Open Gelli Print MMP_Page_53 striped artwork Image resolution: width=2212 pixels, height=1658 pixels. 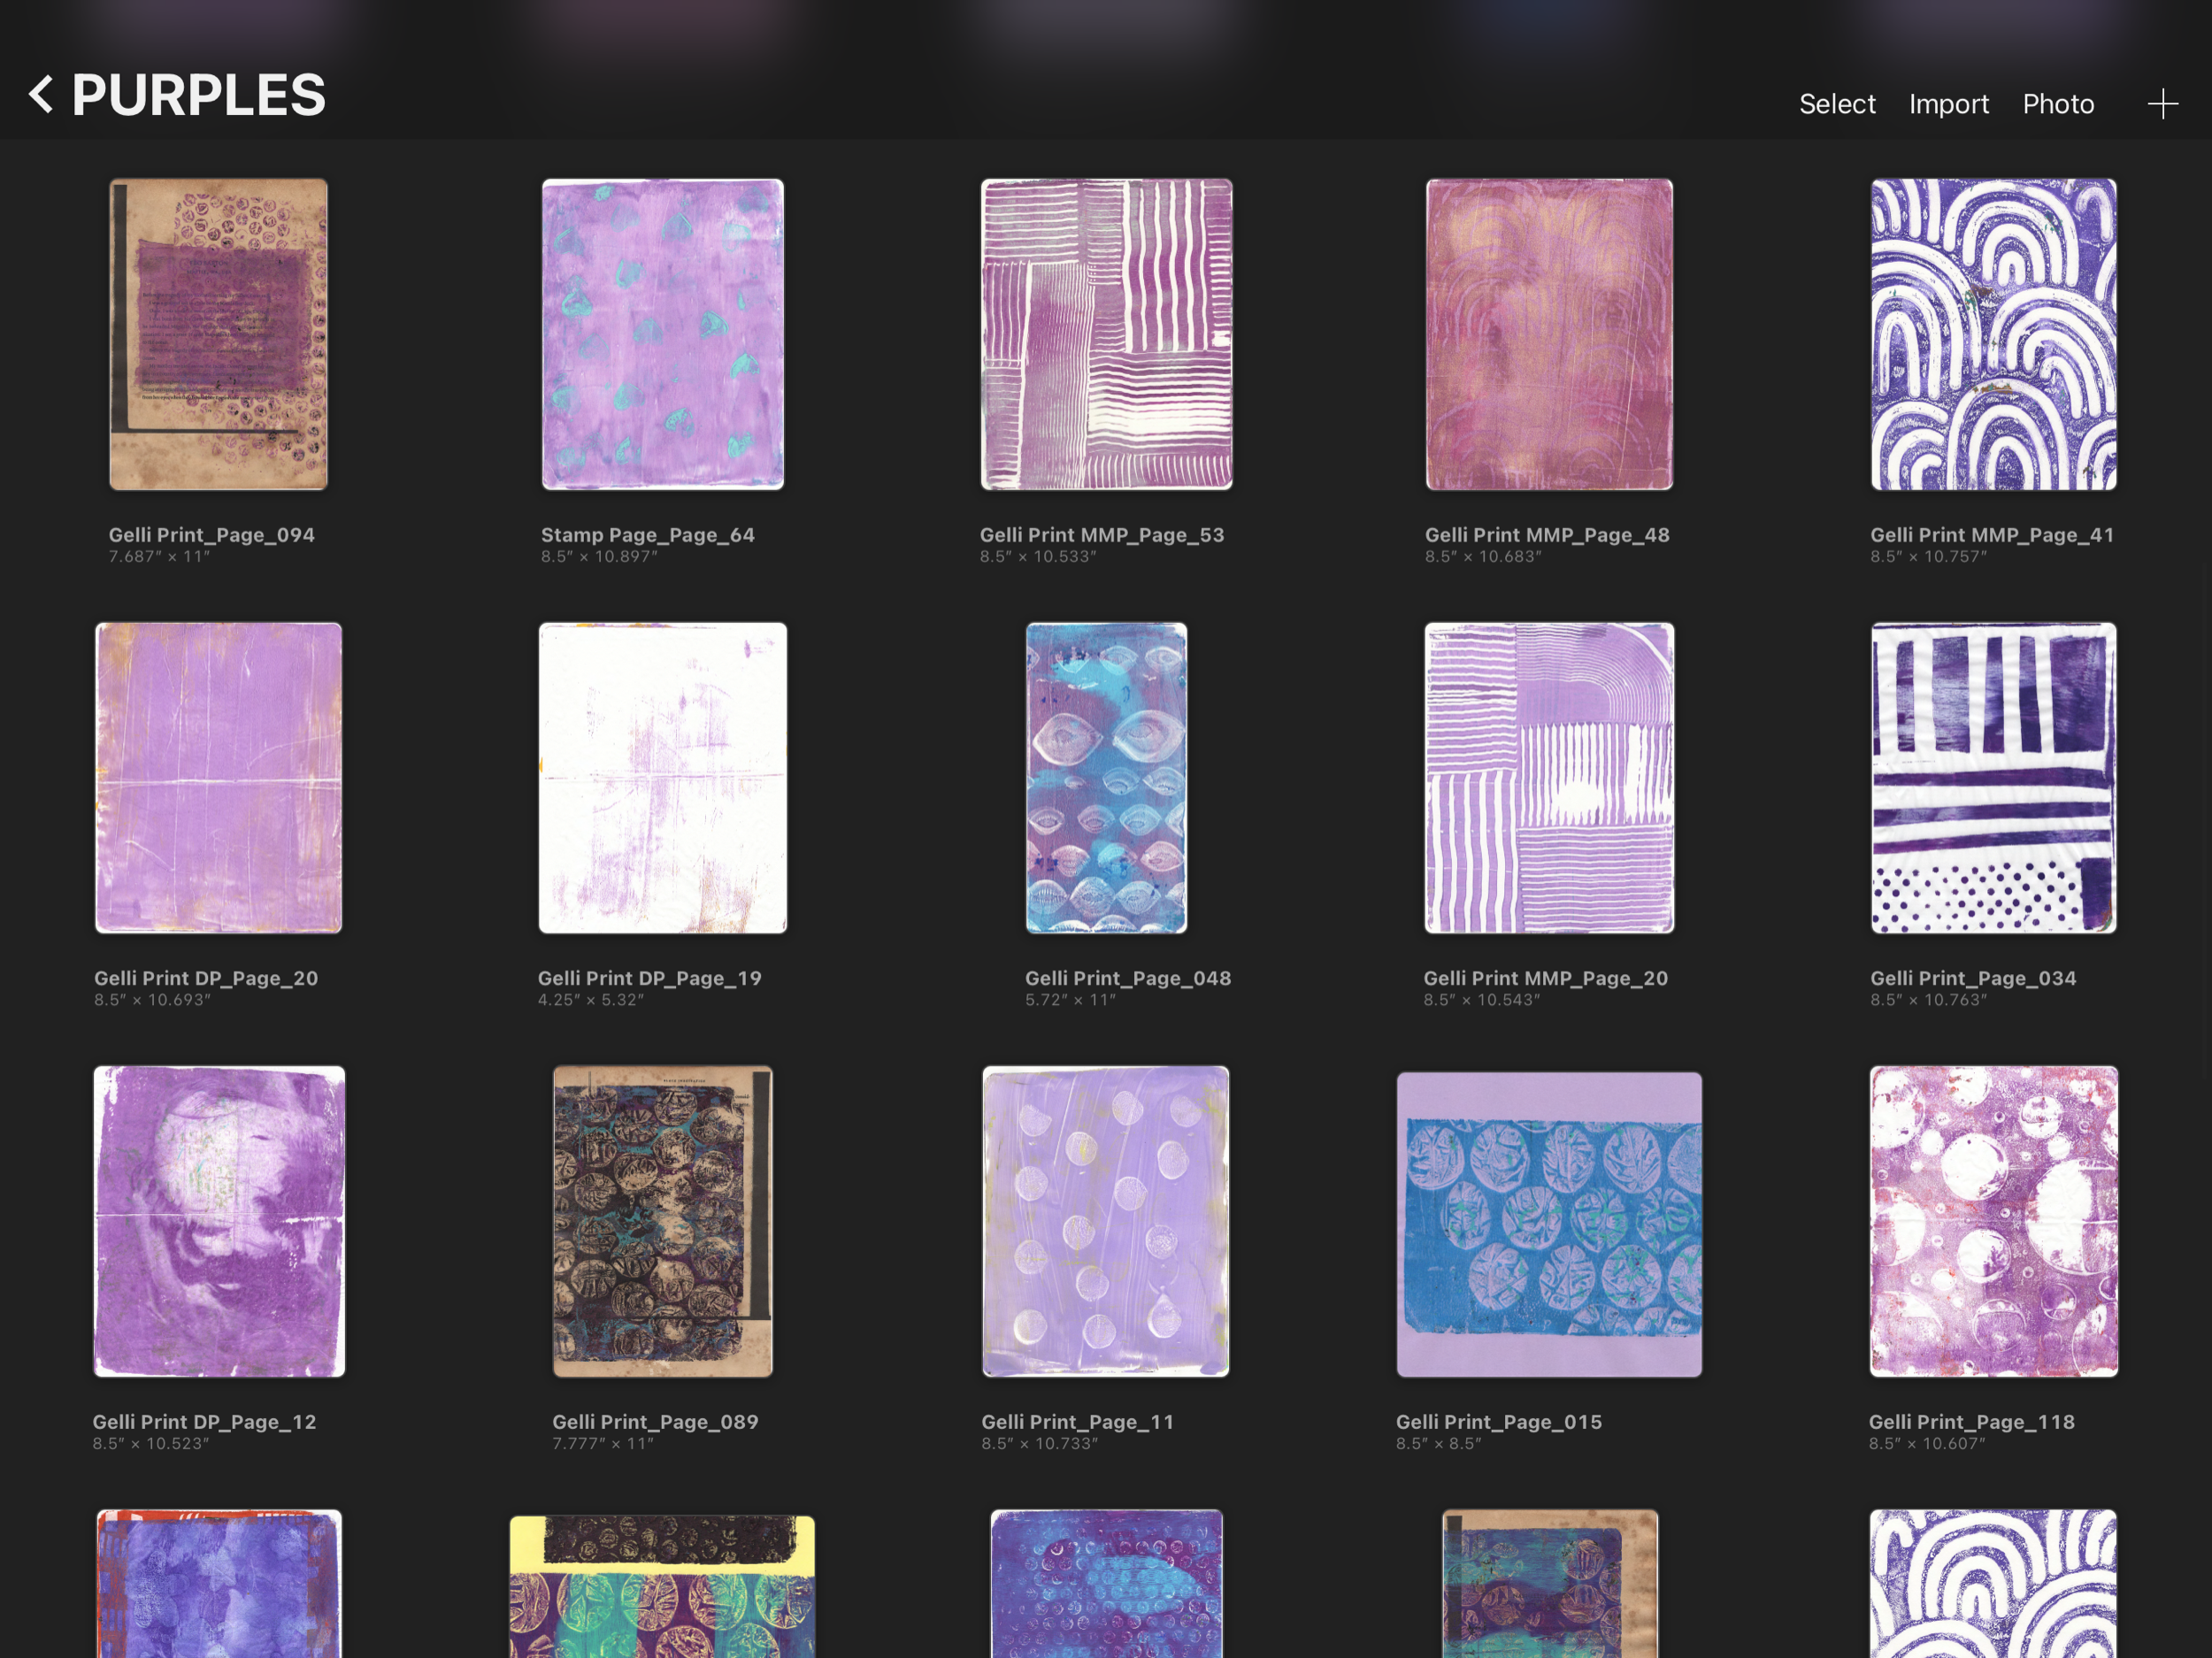pos(1106,334)
